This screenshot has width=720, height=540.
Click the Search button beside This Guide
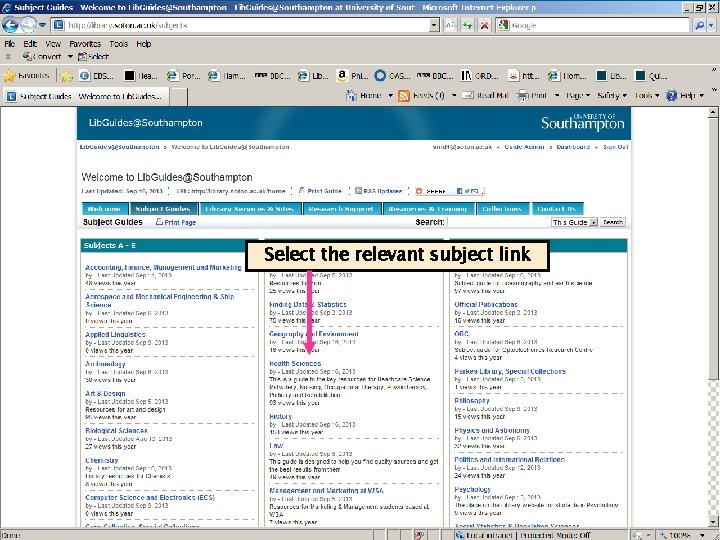pyautogui.click(x=613, y=222)
